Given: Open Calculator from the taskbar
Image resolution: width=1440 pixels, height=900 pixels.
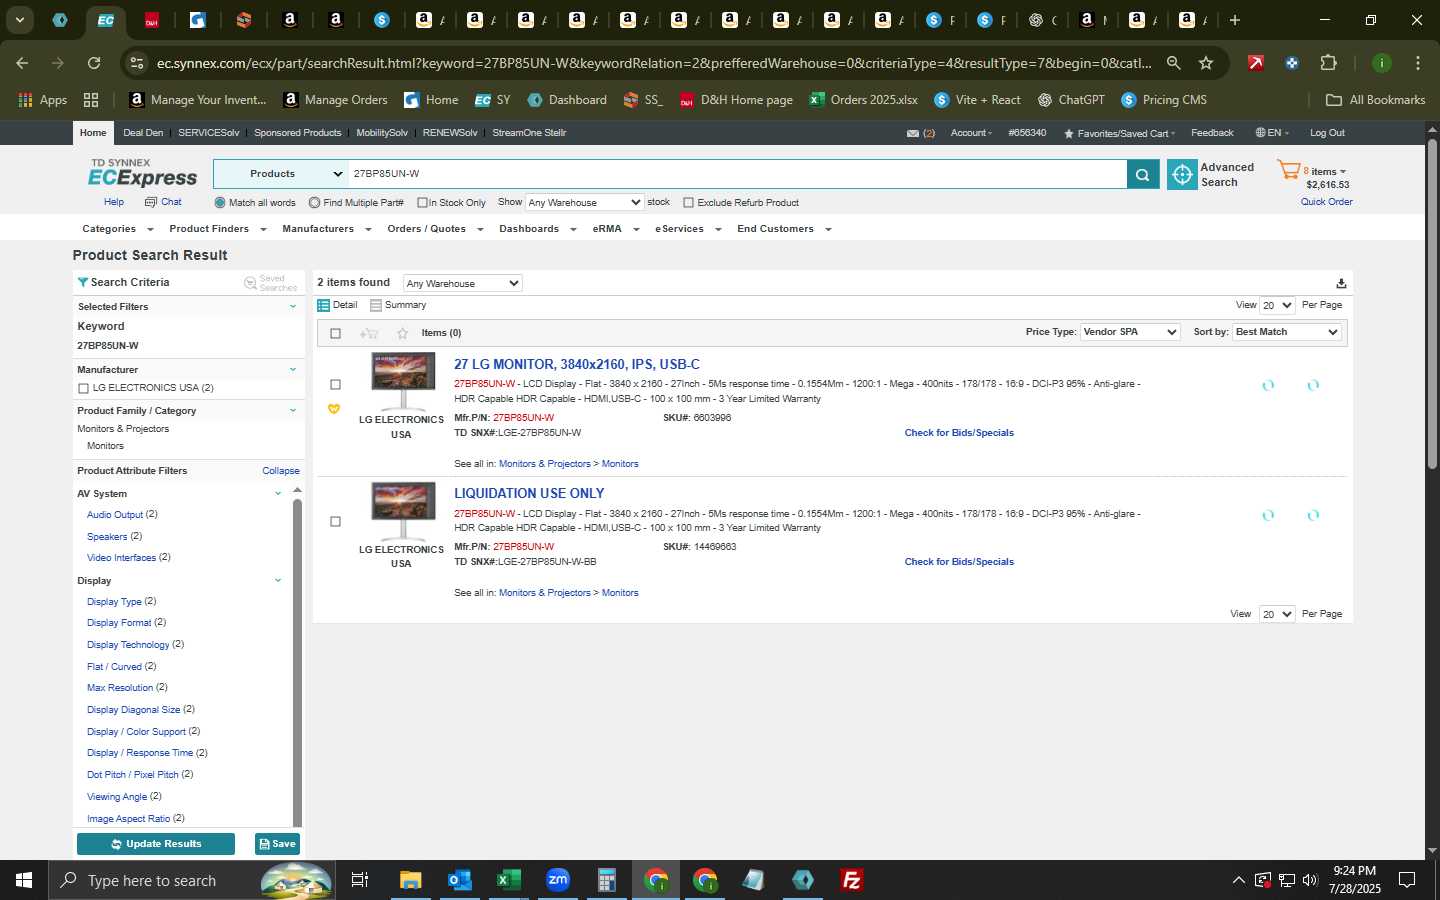Looking at the screenshot, I should click(x=606, y=880).
